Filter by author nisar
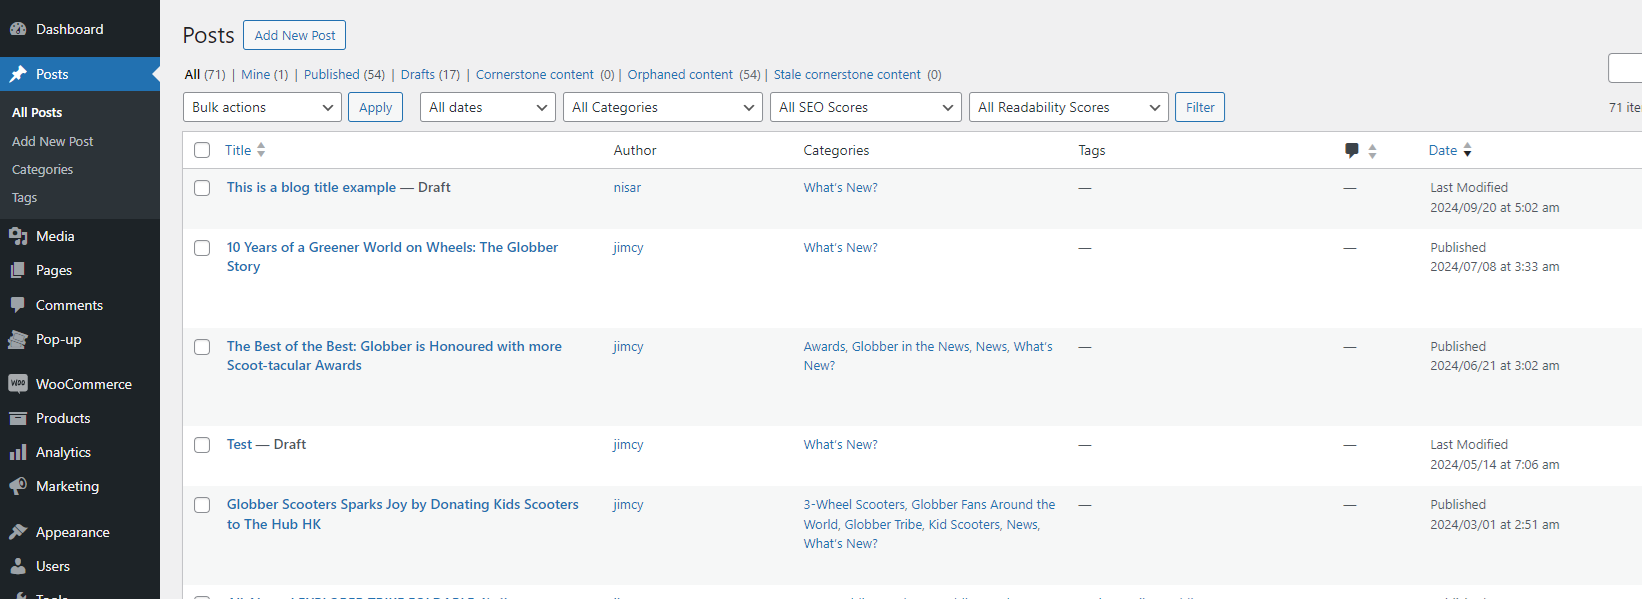 tap(627, 187)
